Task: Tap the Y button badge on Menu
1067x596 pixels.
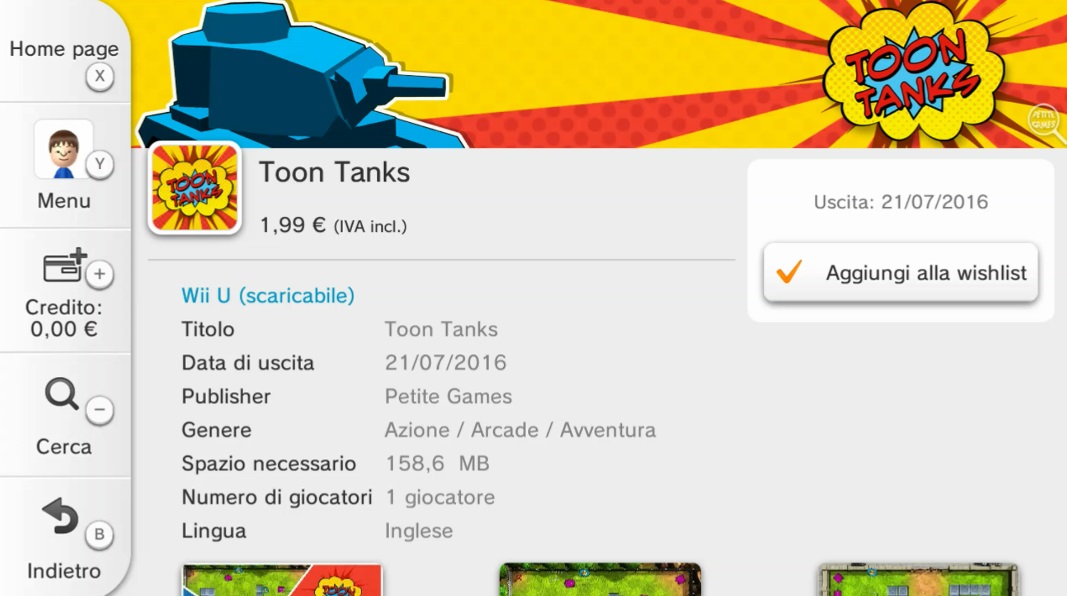Action: click(99, 164)
